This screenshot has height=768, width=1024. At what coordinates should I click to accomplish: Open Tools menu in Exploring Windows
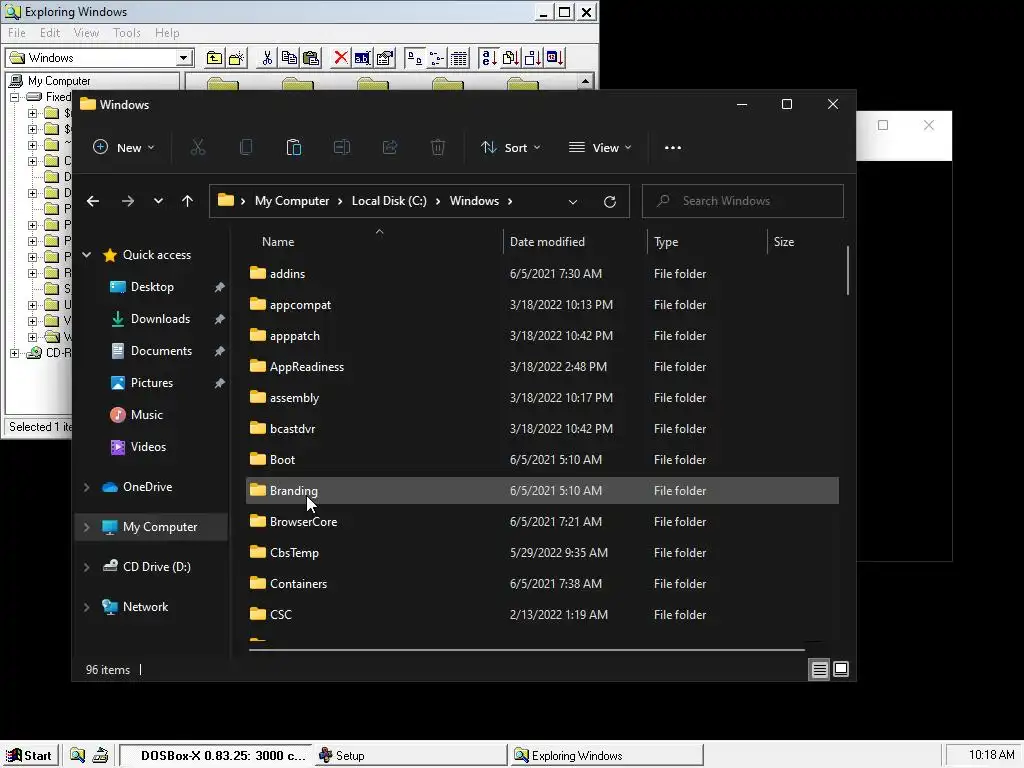pos(127,33)
